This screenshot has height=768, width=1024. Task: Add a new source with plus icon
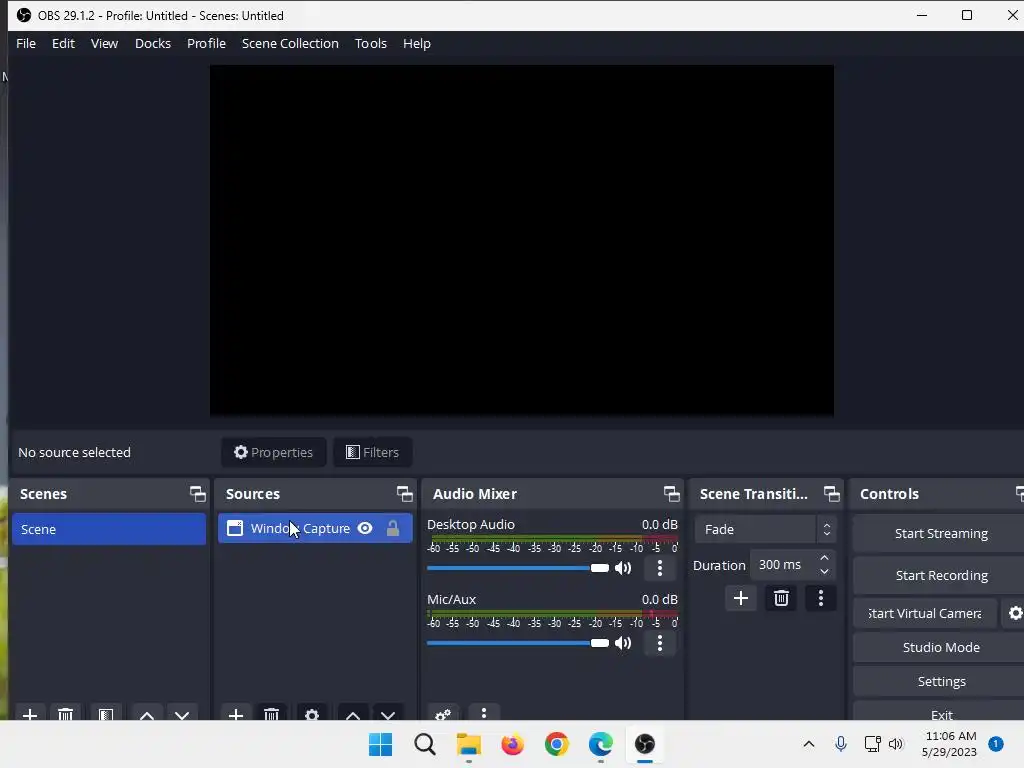[x=236, y=714]
